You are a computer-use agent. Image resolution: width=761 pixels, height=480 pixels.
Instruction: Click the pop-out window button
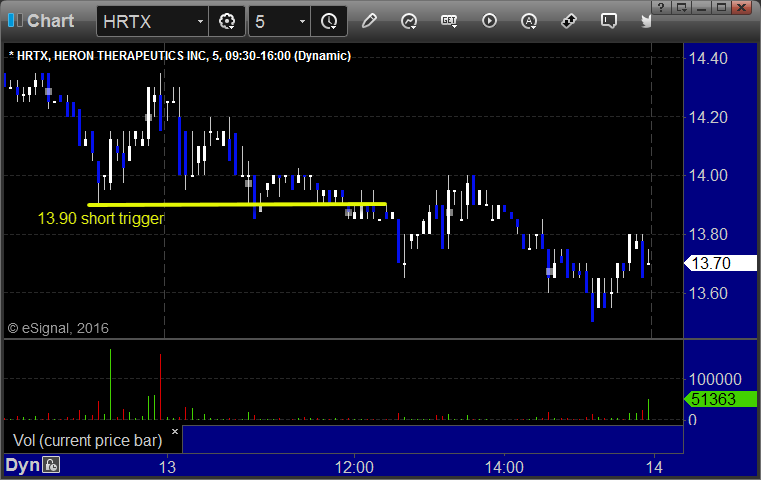point(681,7)
